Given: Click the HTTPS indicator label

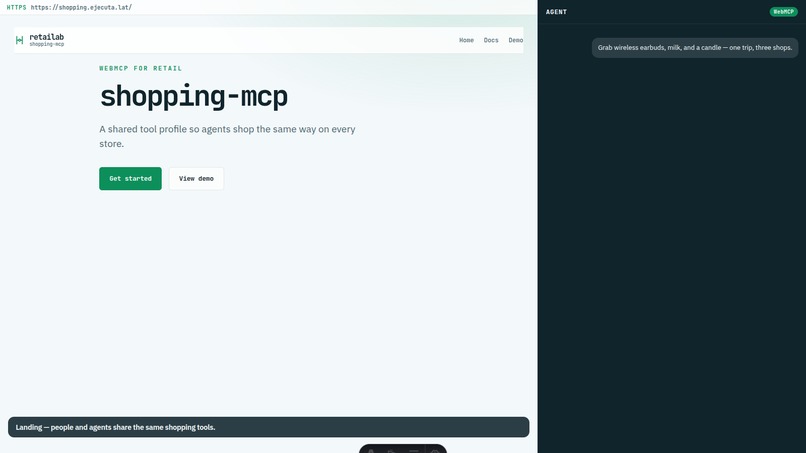Looking at the screenshot, I should (16, 7).
